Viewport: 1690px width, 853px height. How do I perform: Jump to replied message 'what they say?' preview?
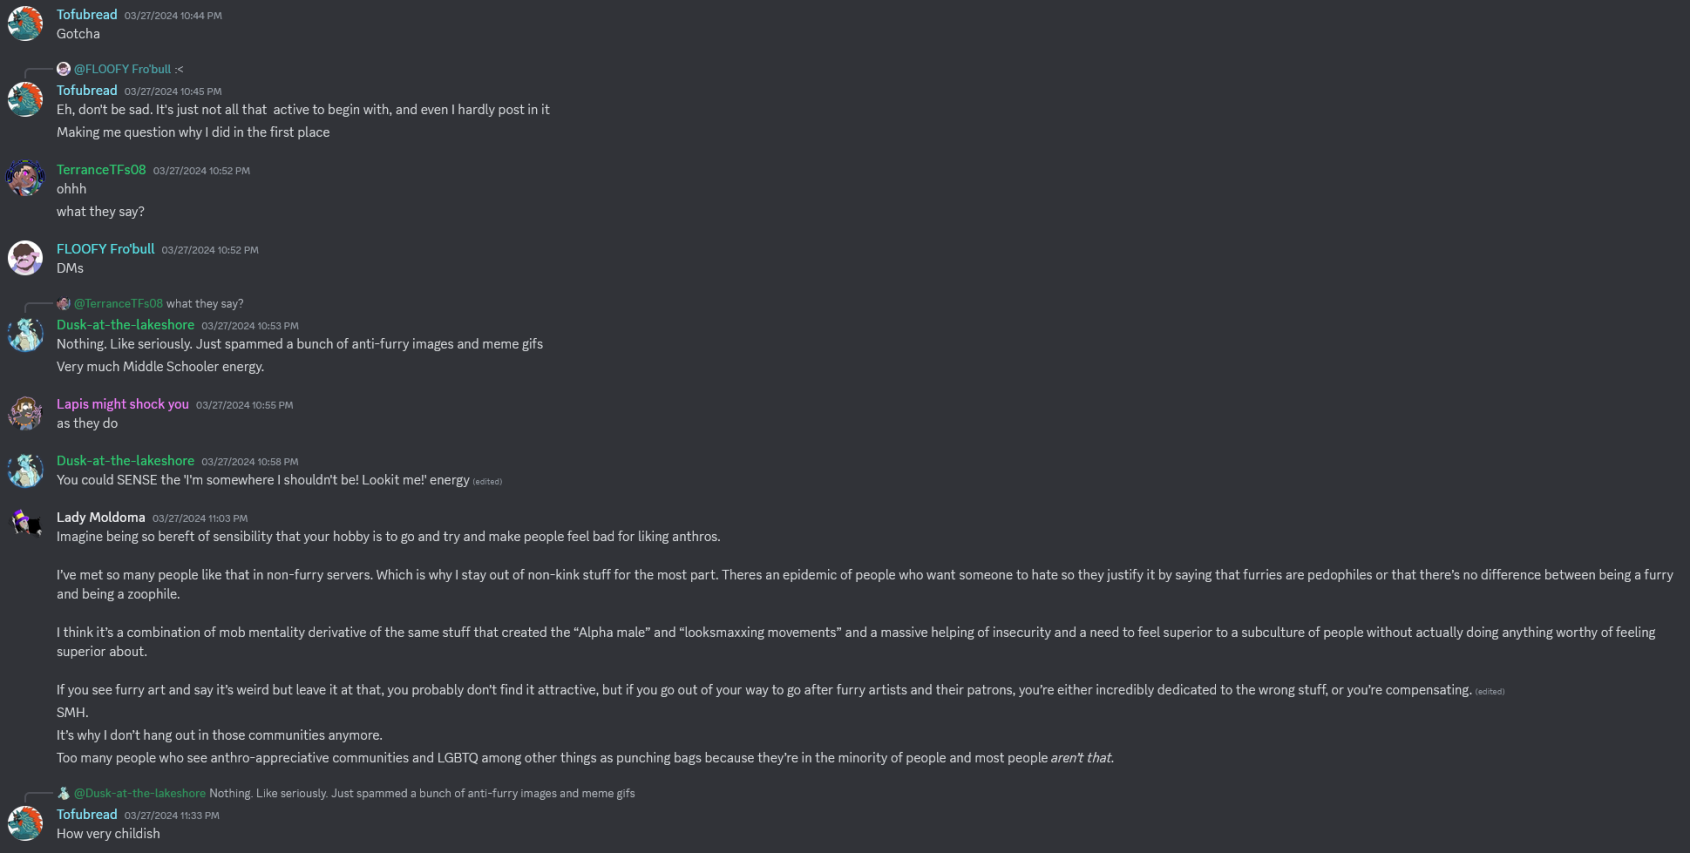click(x=205, y=304)
